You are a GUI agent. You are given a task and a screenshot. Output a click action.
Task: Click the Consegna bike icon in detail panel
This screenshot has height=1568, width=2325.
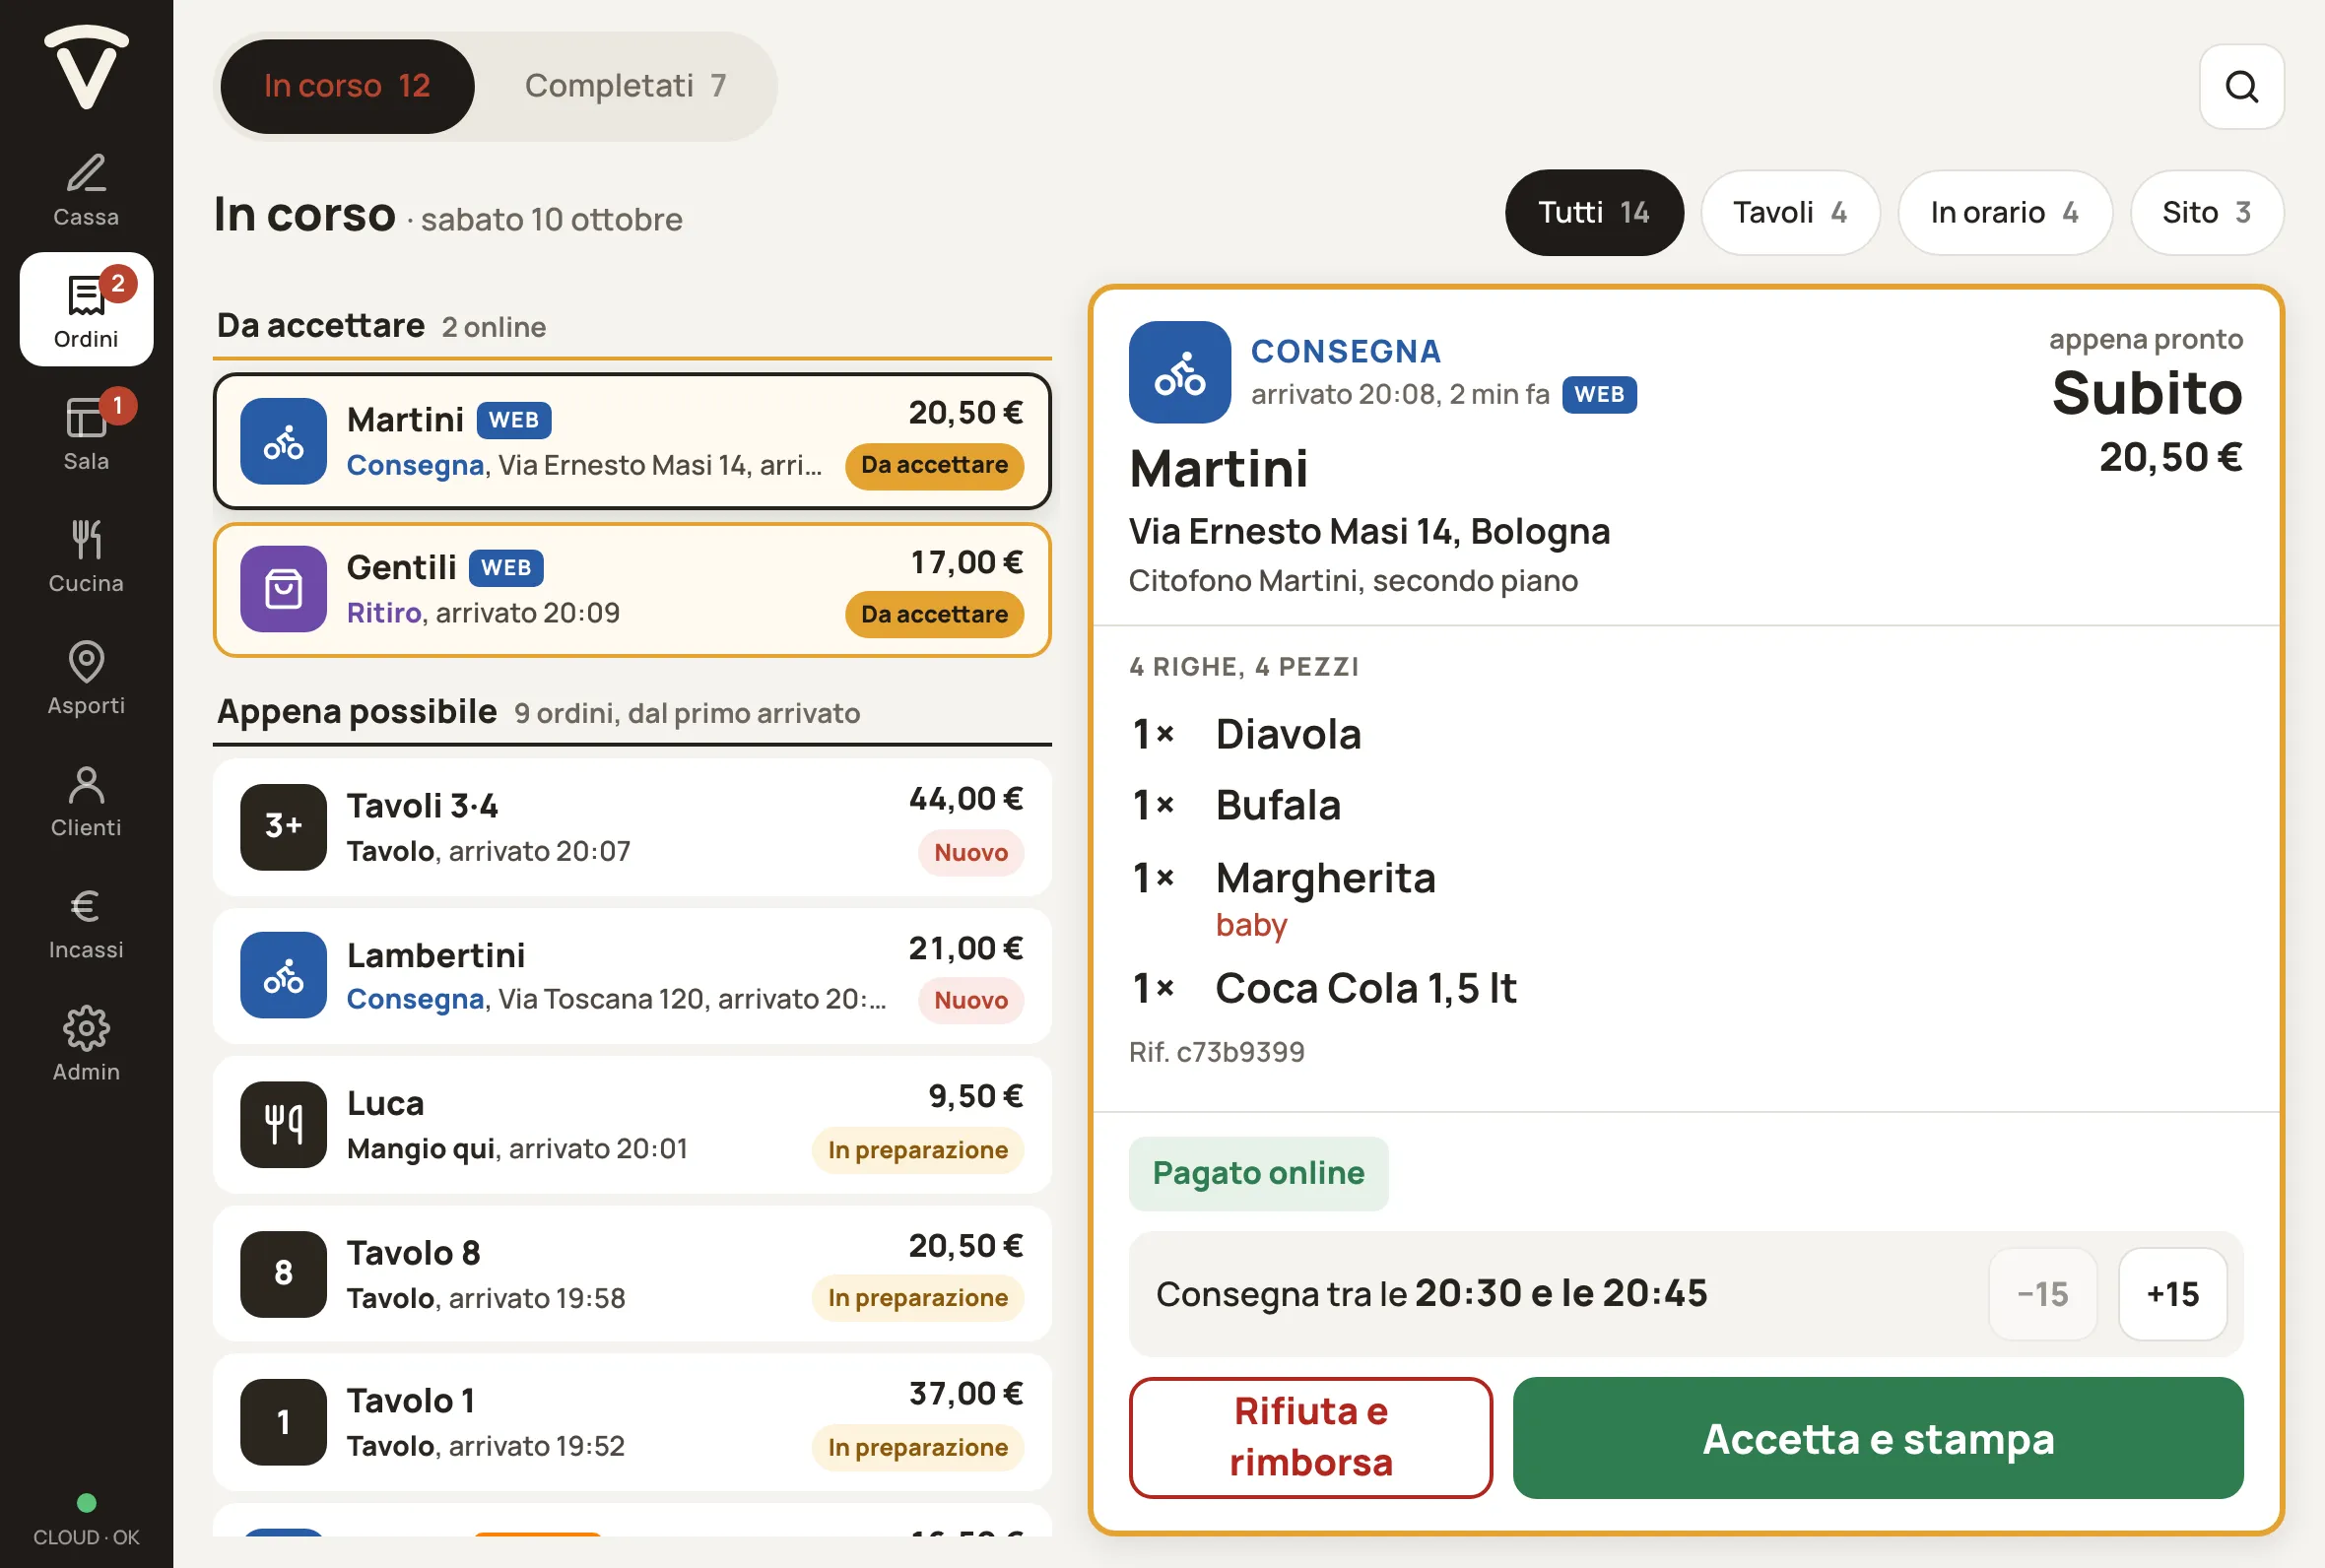point(1179,372)
